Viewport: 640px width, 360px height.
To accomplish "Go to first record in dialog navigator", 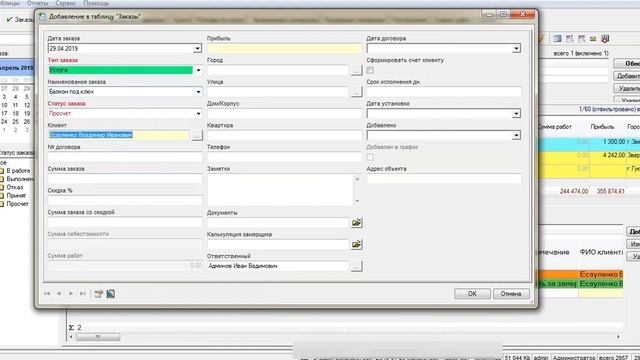I will (47, 293).
